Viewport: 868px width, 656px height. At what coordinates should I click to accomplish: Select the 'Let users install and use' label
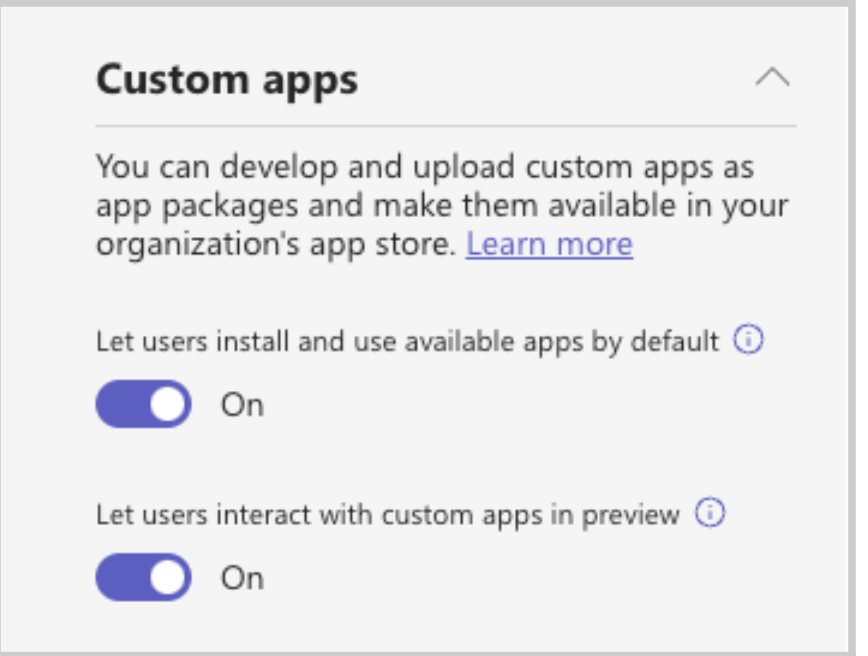pyautogui.click(x=407, y=342)
